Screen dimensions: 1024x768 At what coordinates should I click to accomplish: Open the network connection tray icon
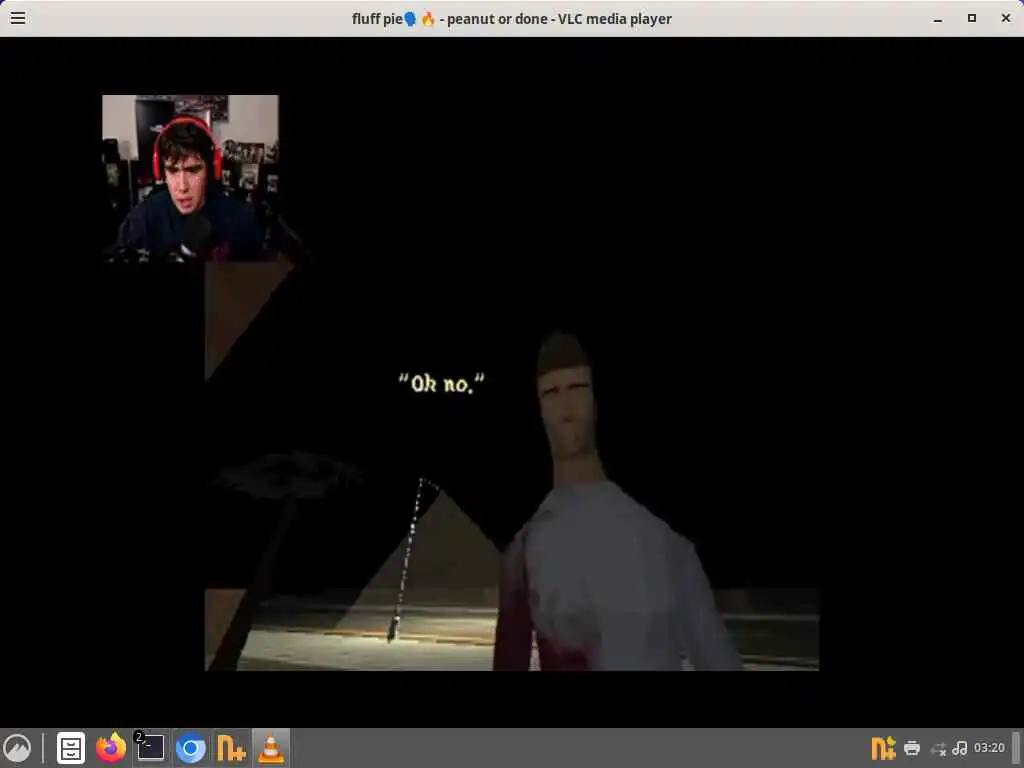click(938, 748)
